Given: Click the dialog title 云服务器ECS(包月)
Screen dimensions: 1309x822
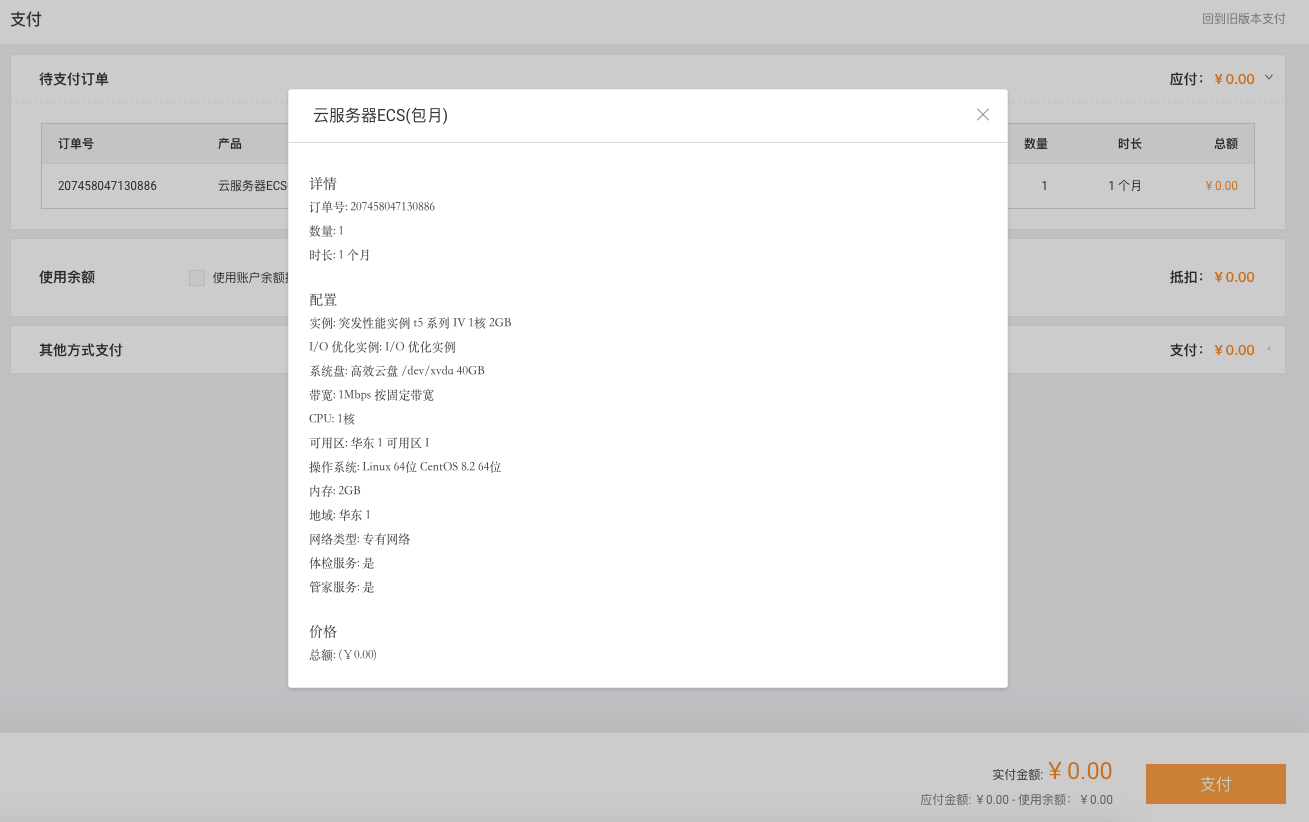Looking at the screenshot, I should click(380, 115).
